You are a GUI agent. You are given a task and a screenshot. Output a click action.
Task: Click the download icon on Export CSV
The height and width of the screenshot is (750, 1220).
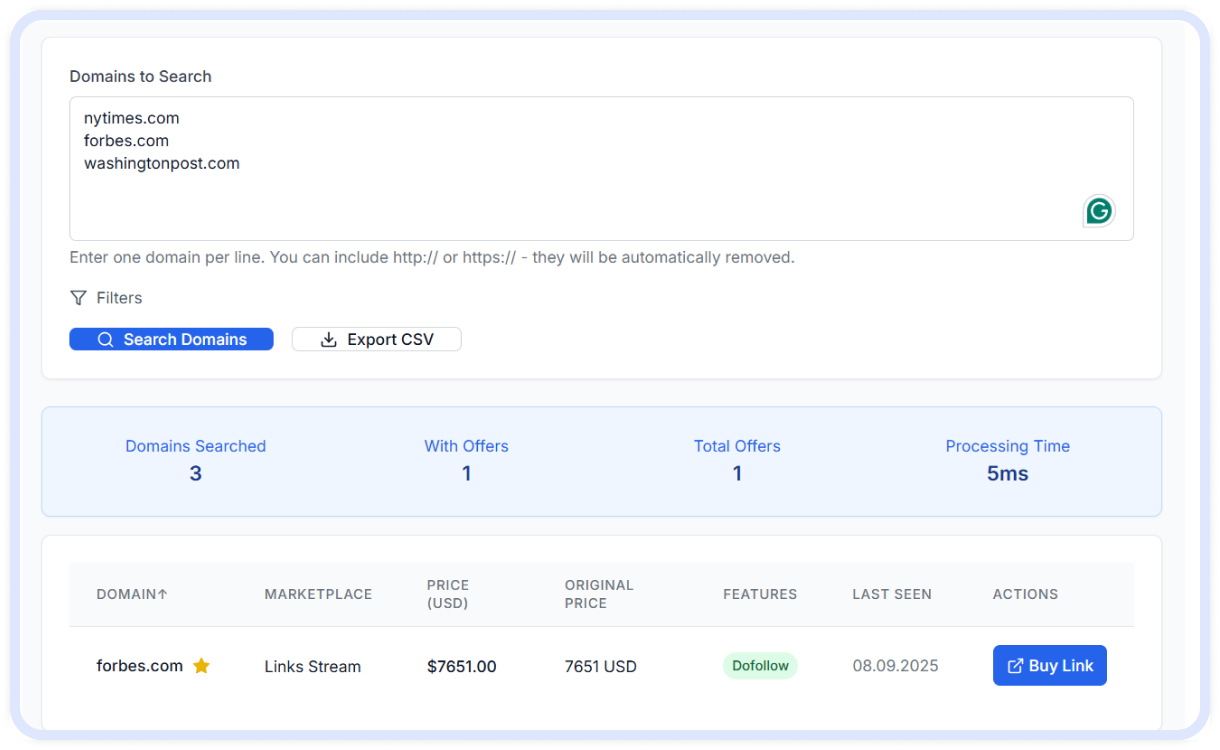coord(328,339)
